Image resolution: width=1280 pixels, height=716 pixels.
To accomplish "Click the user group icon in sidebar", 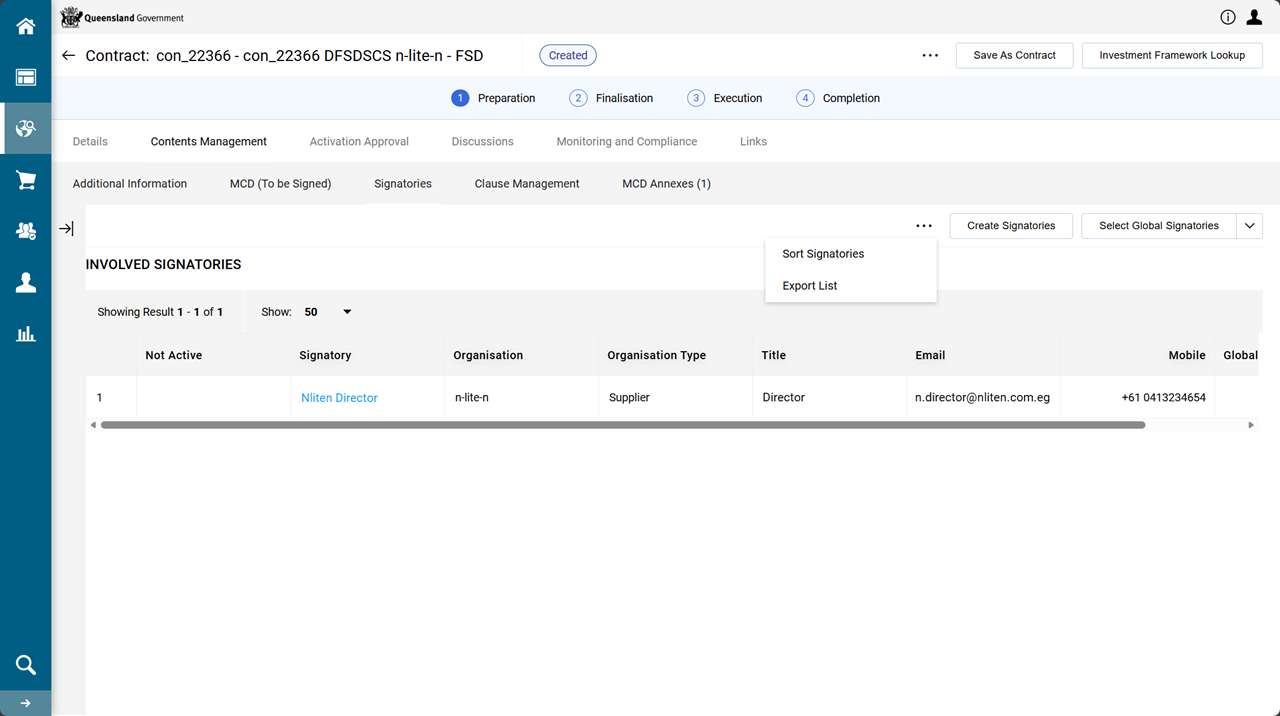I will pyautogui.click(x=26, y=231).
